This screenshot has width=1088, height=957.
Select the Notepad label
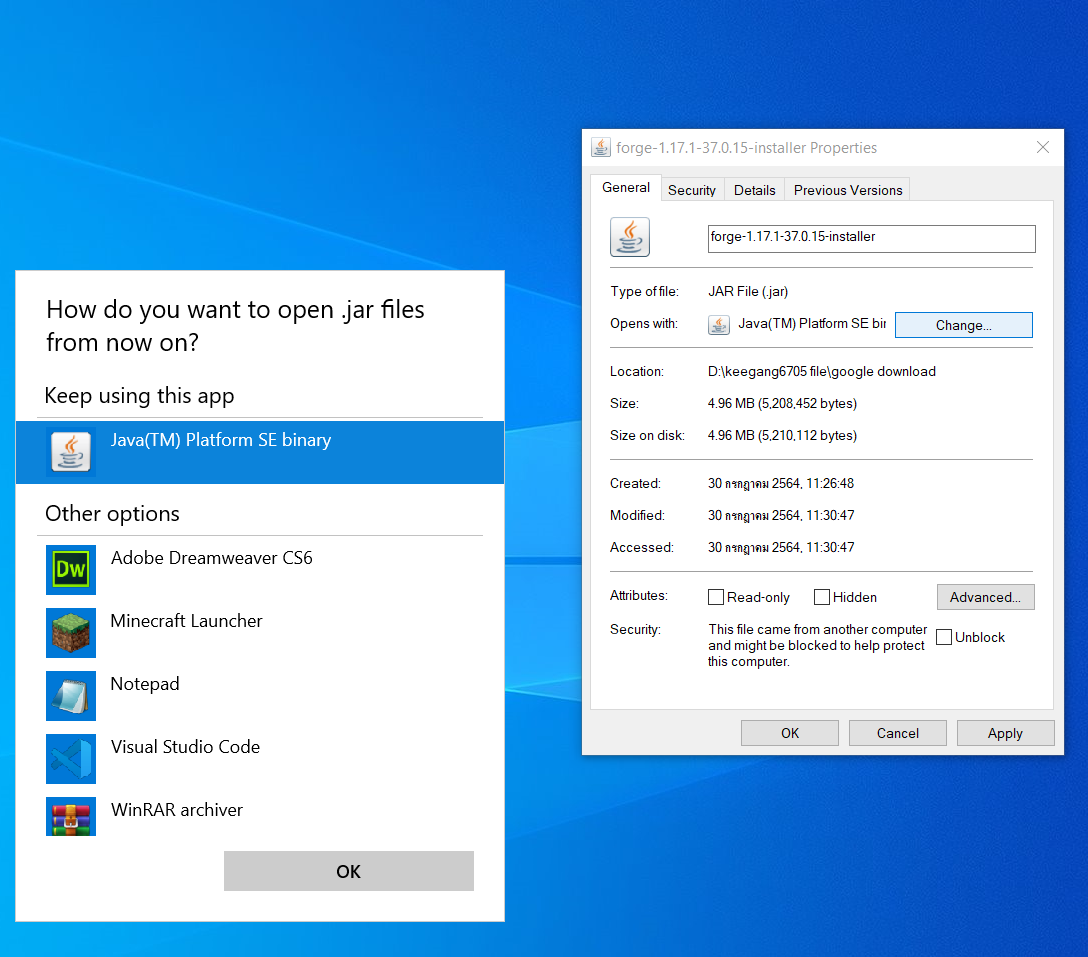tap(145, 684)
